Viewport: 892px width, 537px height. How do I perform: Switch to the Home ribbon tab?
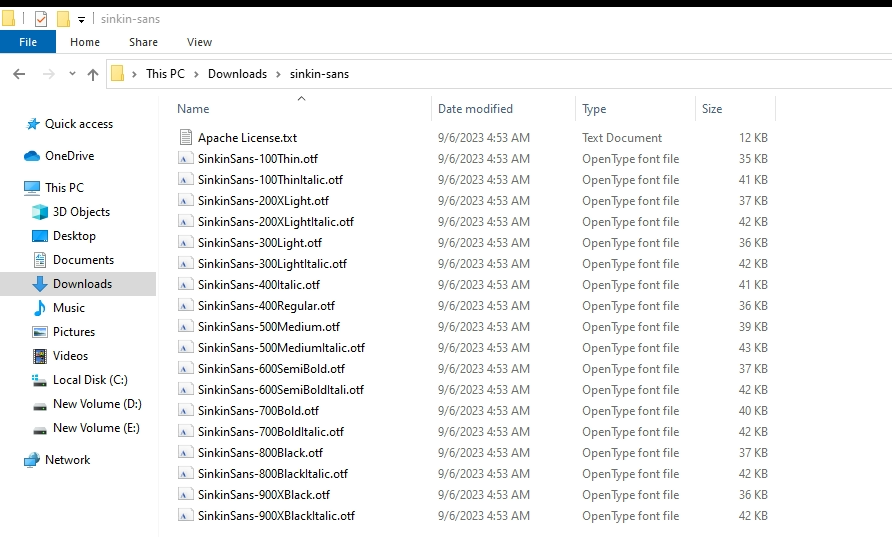(85, 42)
